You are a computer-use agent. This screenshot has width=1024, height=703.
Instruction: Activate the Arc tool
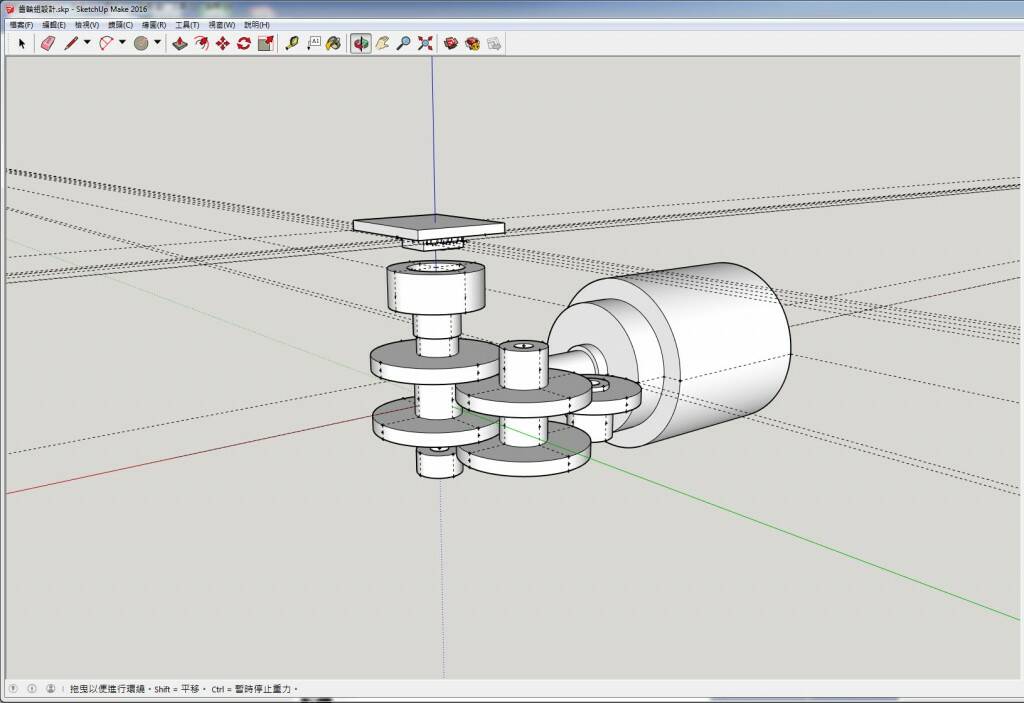106,44
